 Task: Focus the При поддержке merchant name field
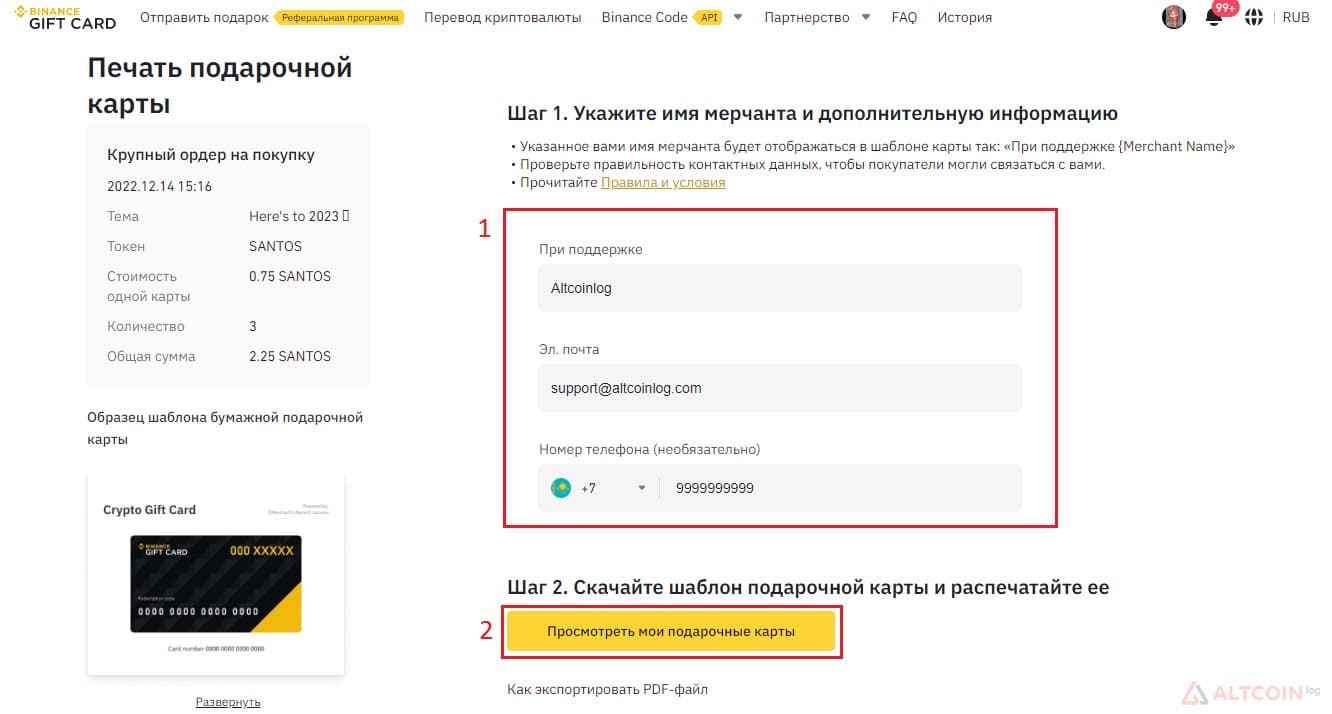click(x=780, y=288)
